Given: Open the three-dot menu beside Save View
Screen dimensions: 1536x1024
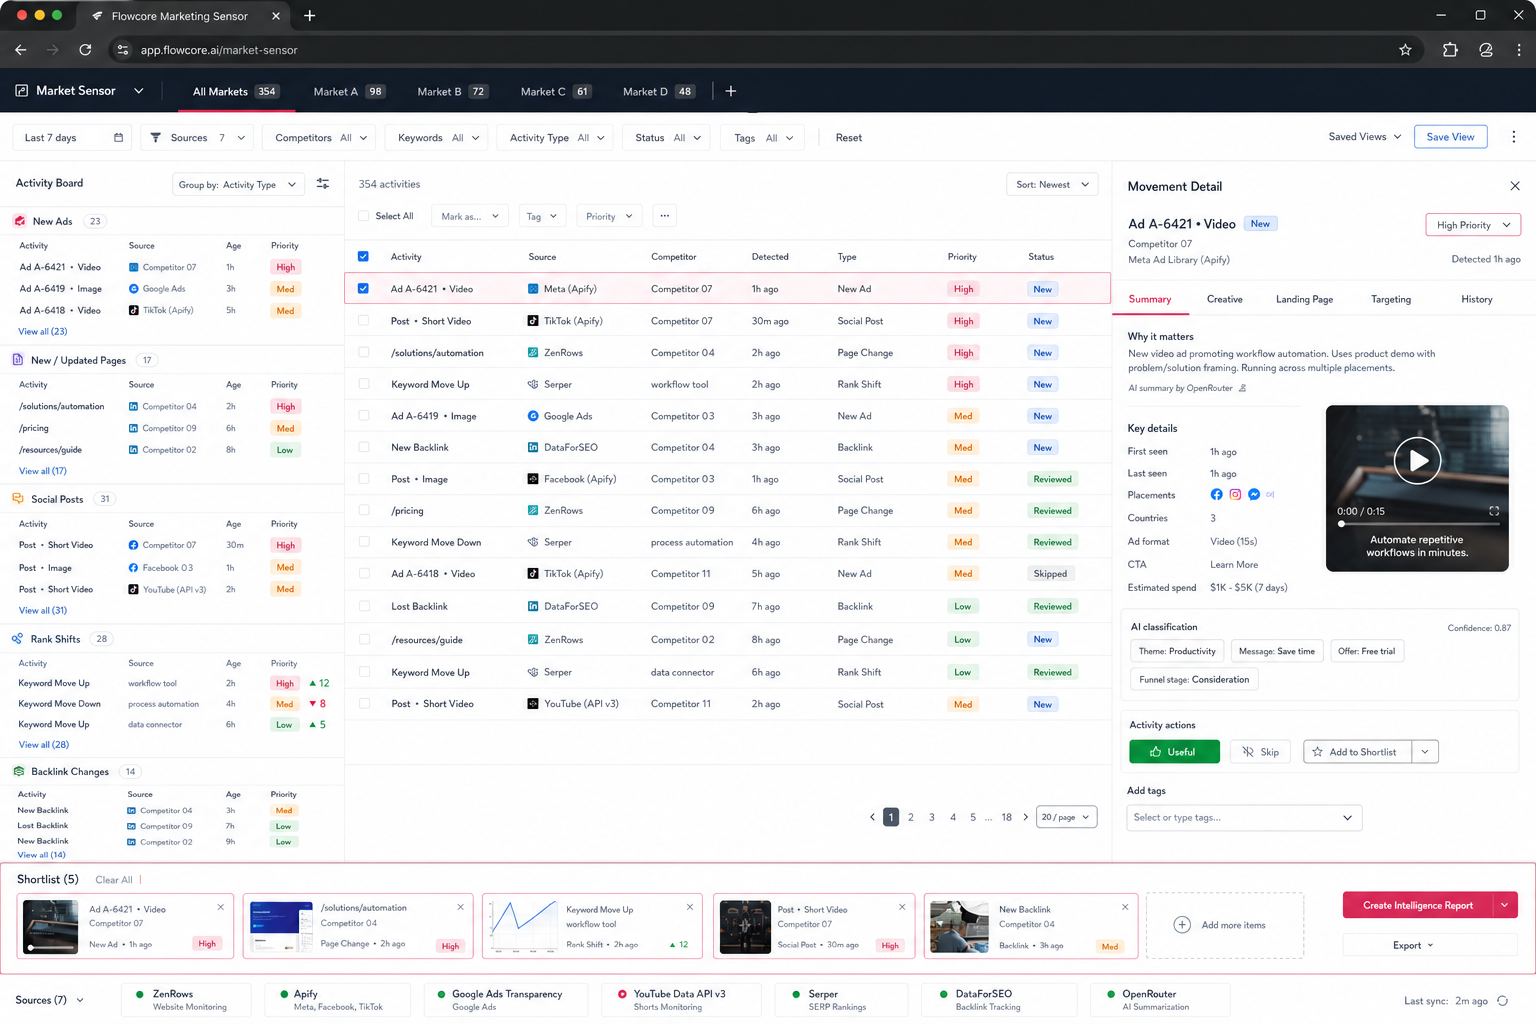Looking at the screenshot, I should (1513, 137).
